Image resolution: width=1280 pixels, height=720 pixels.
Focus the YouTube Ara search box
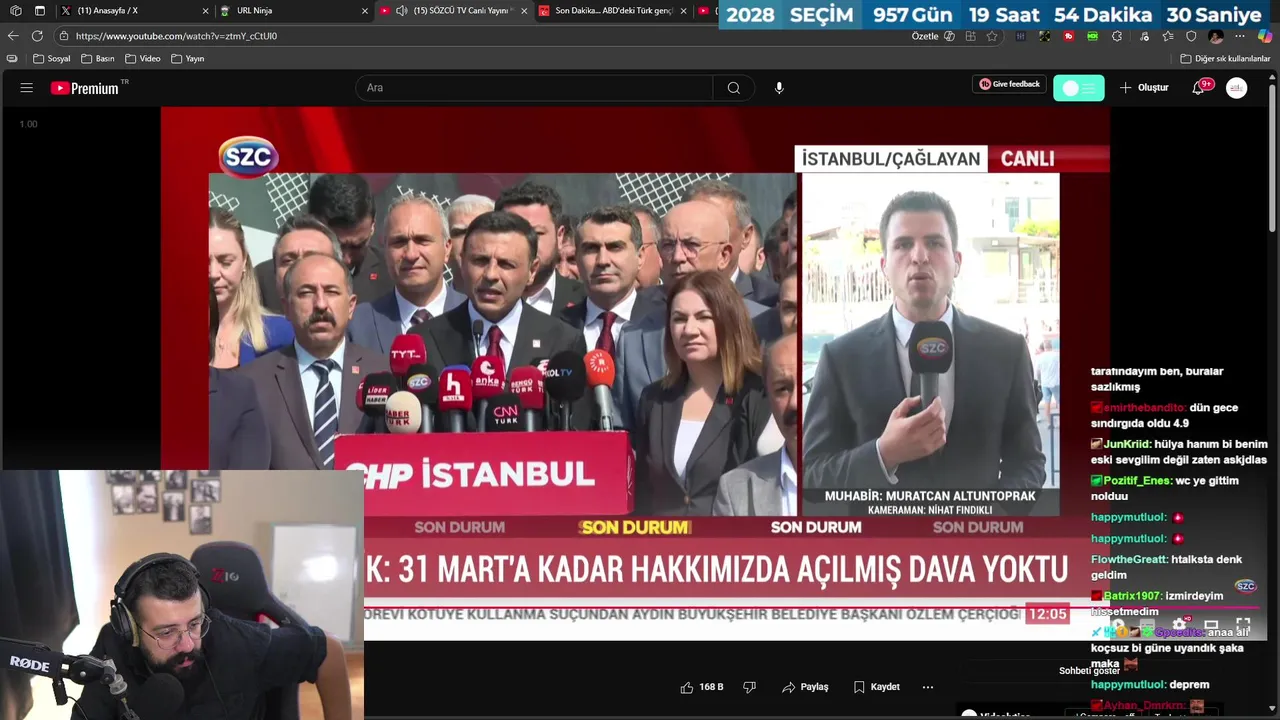(534, 88)
